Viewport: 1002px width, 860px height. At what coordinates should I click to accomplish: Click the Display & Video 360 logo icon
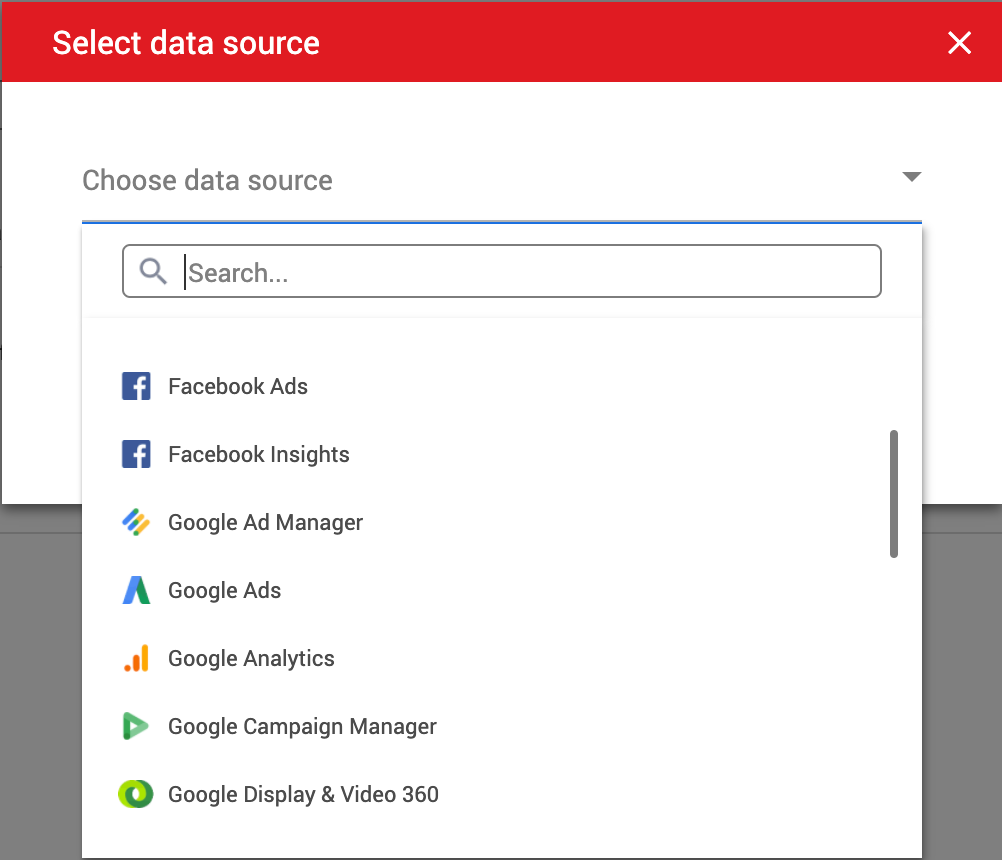tap(136, 794)
